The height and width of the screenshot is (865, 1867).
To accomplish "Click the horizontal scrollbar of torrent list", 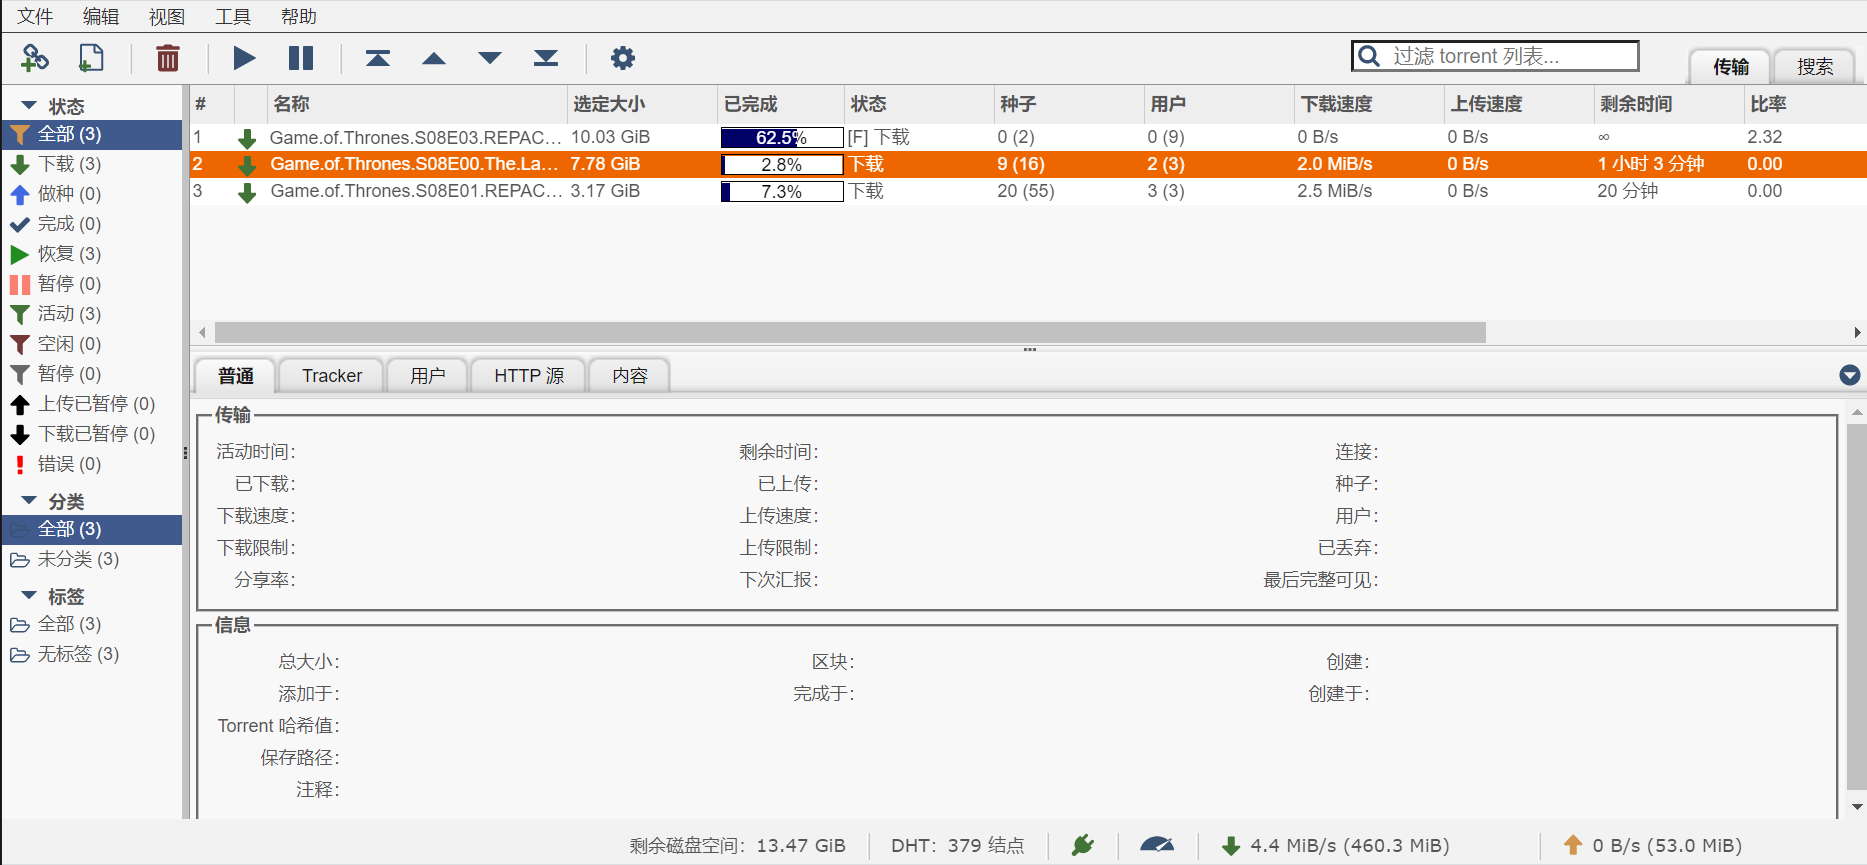I will (850, 332).
